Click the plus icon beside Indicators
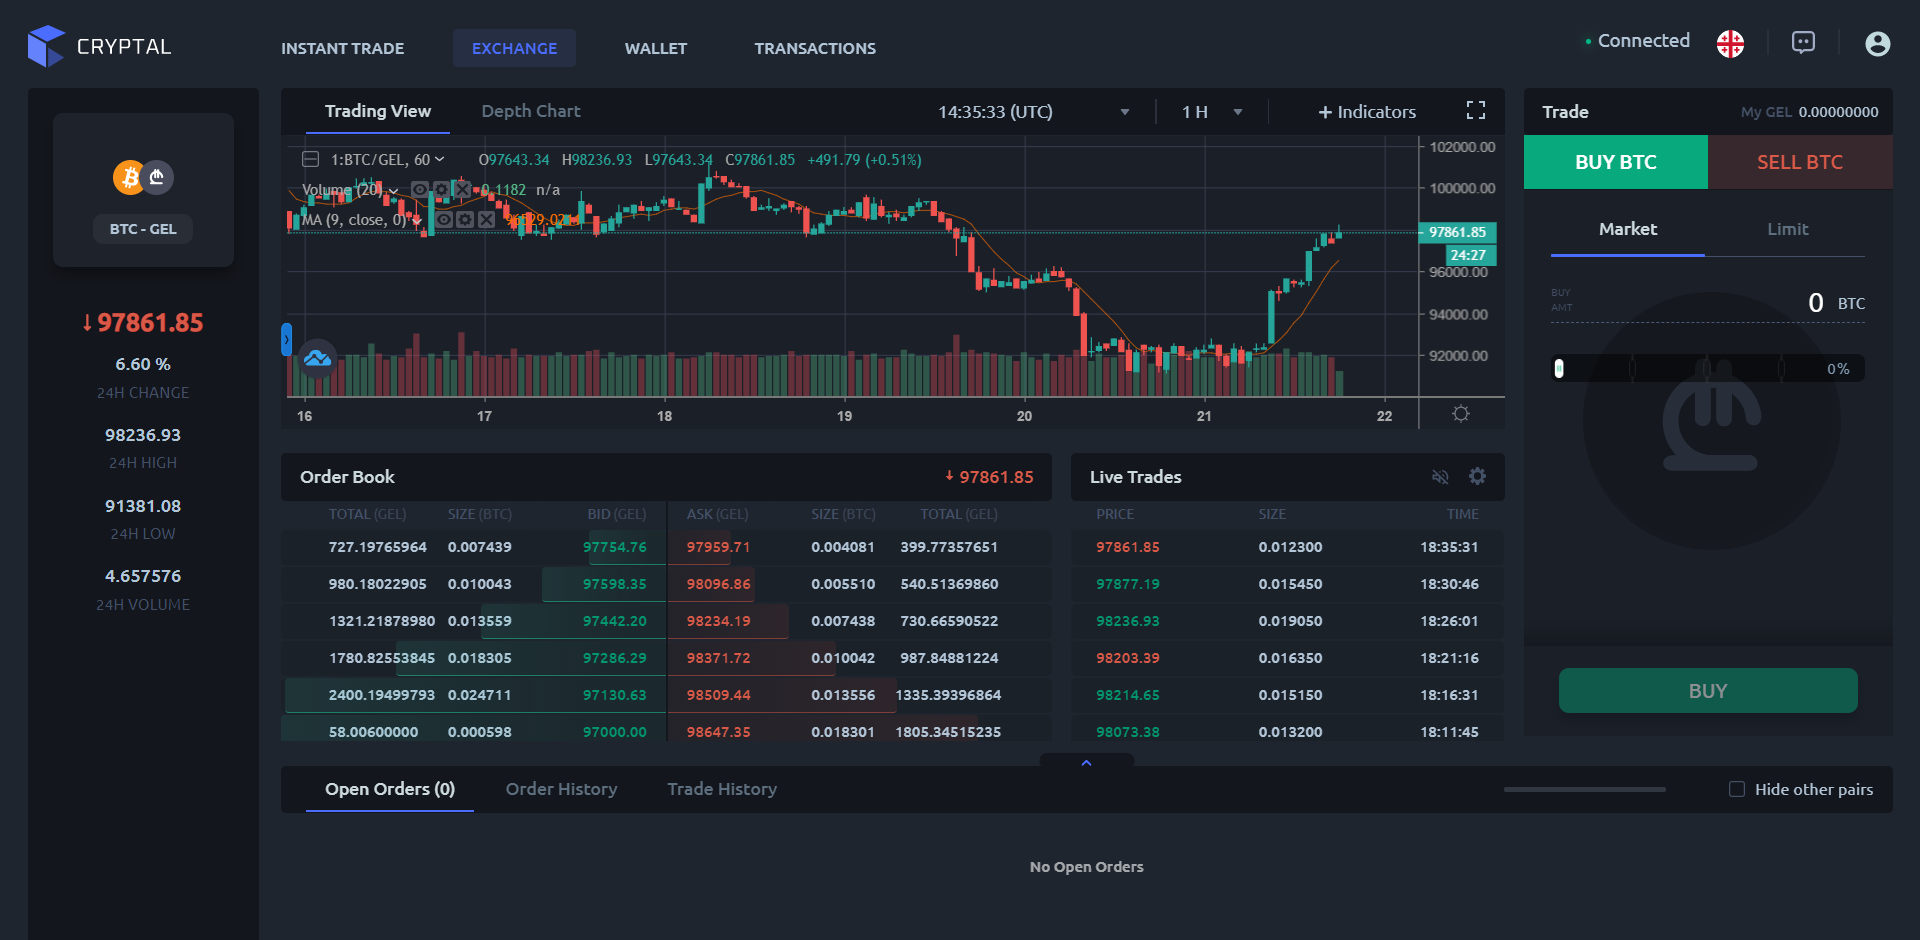 click(x=1325, y=112)
